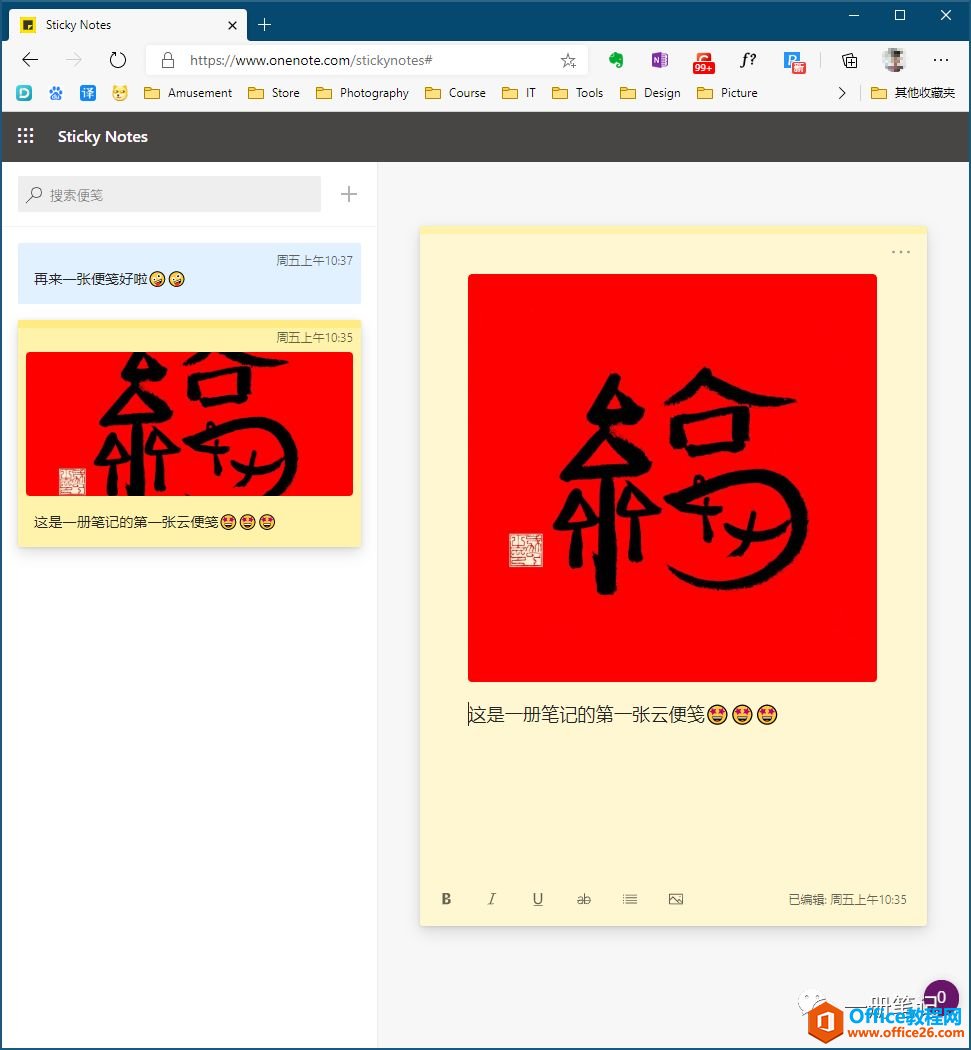
Task: Click the 搜索便笺 search field
Action: click(169, 195)
